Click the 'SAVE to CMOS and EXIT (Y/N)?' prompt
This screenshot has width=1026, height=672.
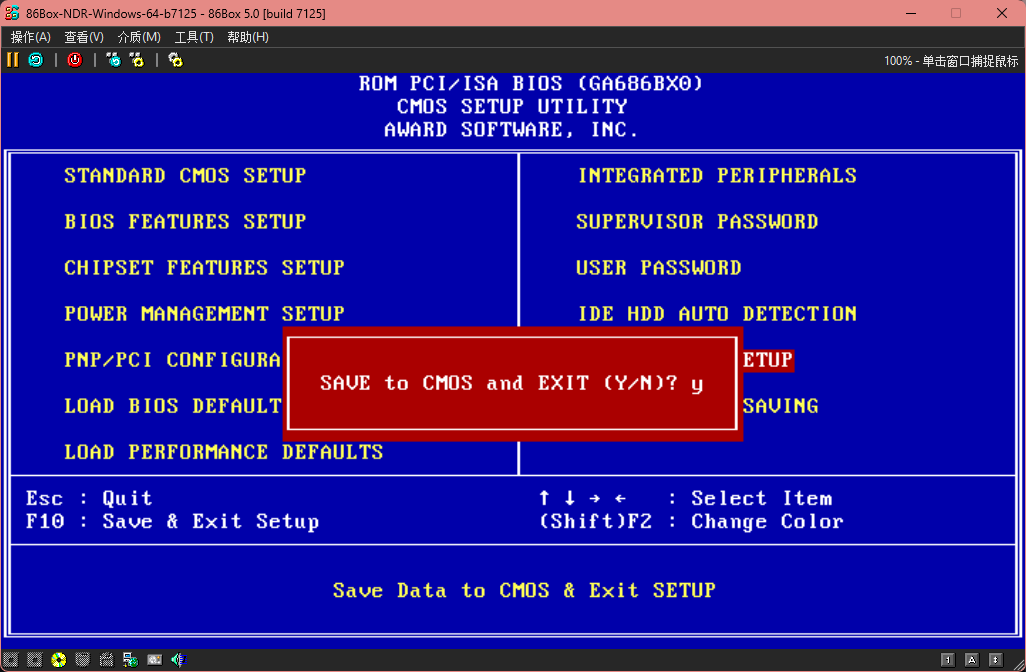(499, 383)
